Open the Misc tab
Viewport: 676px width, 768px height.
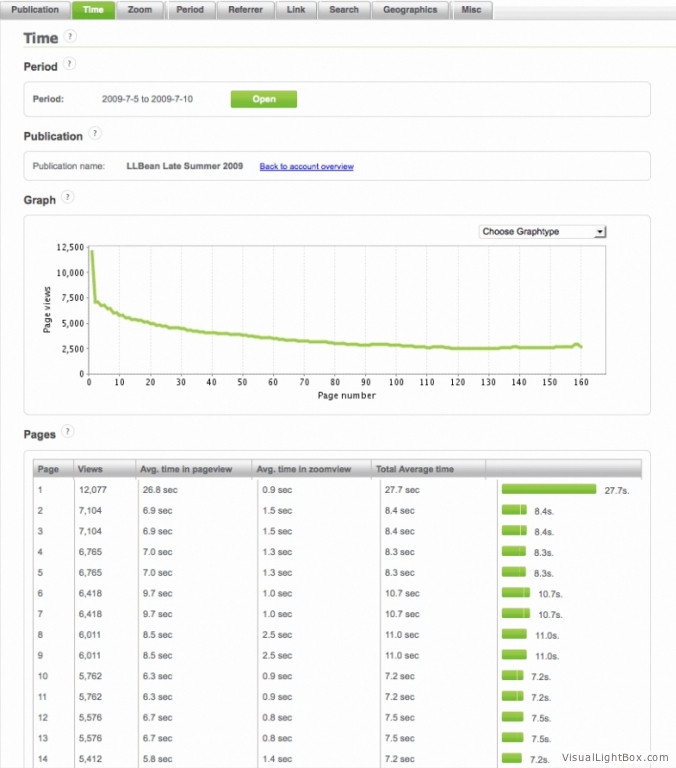[470, 10]
